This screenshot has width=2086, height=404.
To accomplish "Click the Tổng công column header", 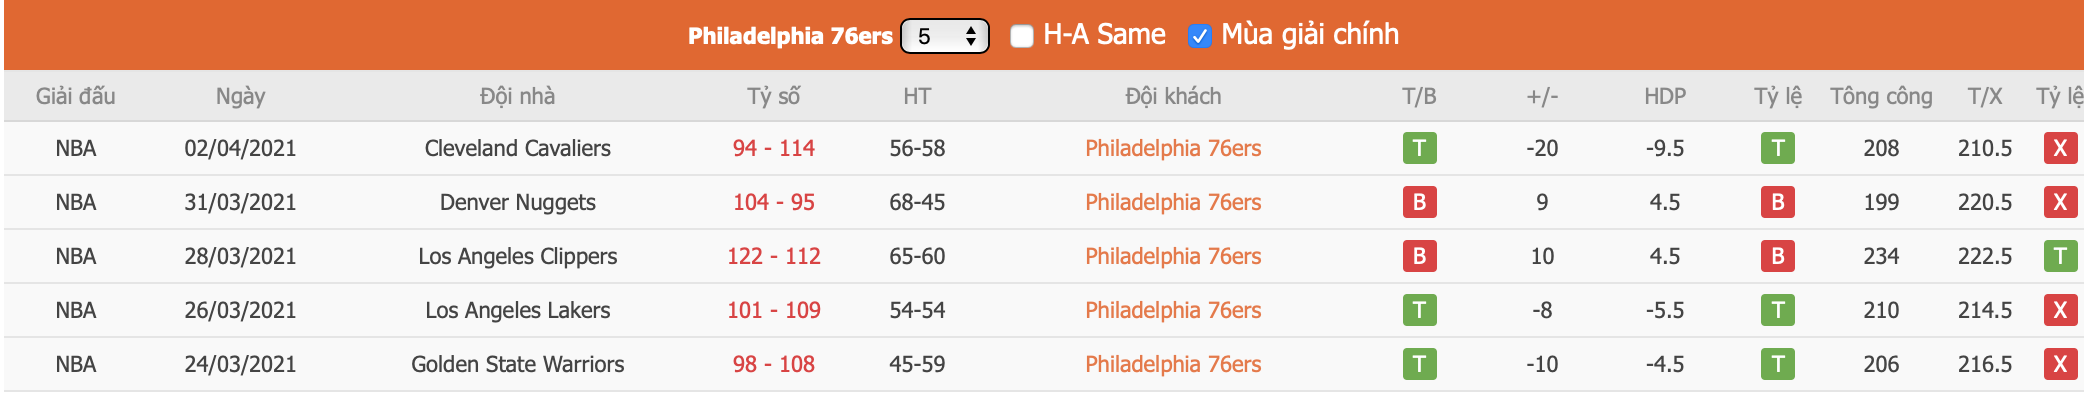I will point(1880,97).
